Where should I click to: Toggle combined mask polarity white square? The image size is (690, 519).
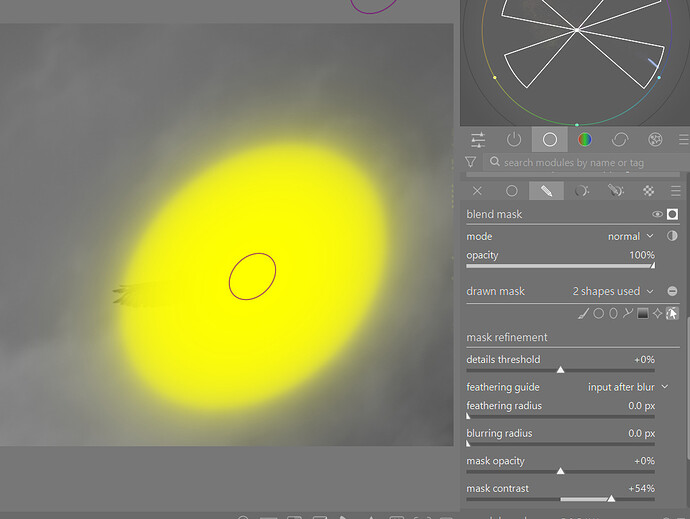click(x=672, y=214)
